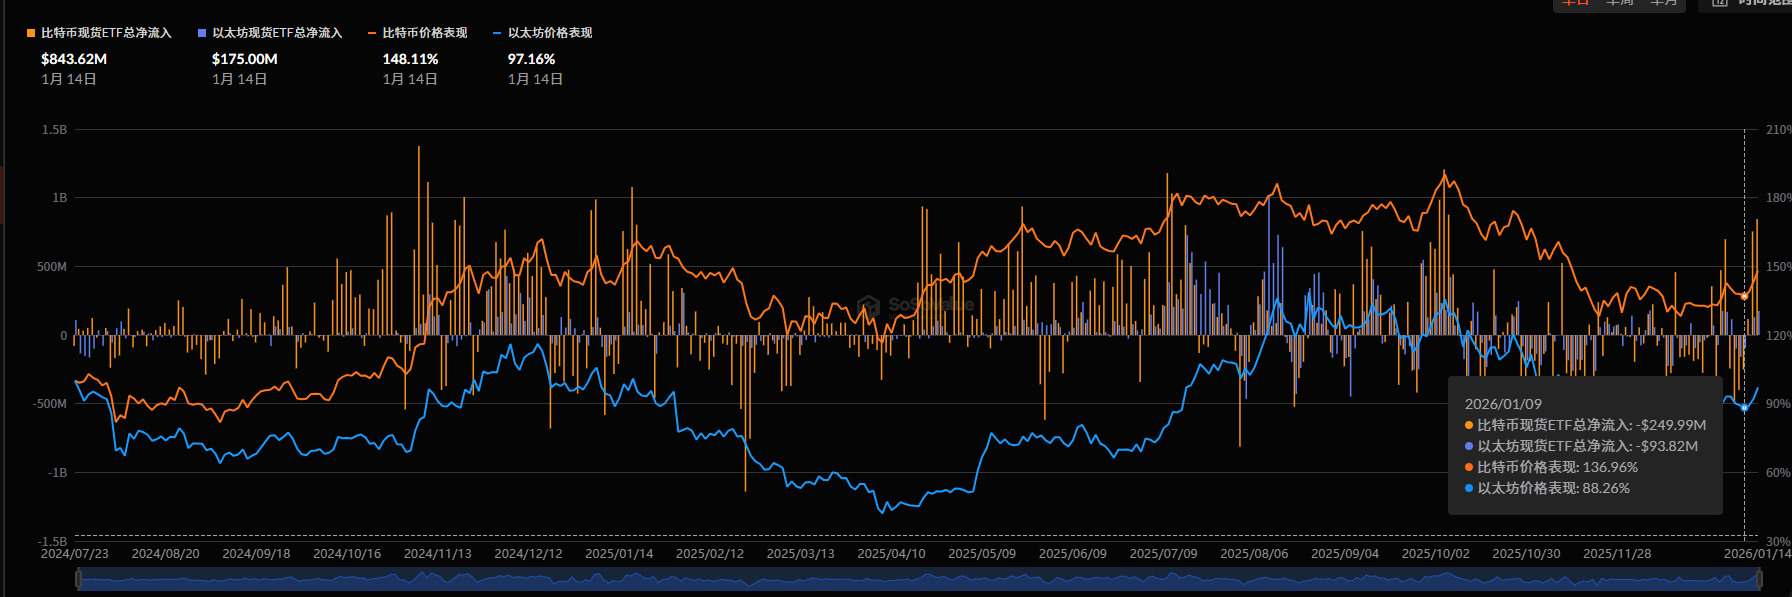Click the 2025/01/14 date label on x-axis
Screen dimensions: 1792x597
coord(619,553)
